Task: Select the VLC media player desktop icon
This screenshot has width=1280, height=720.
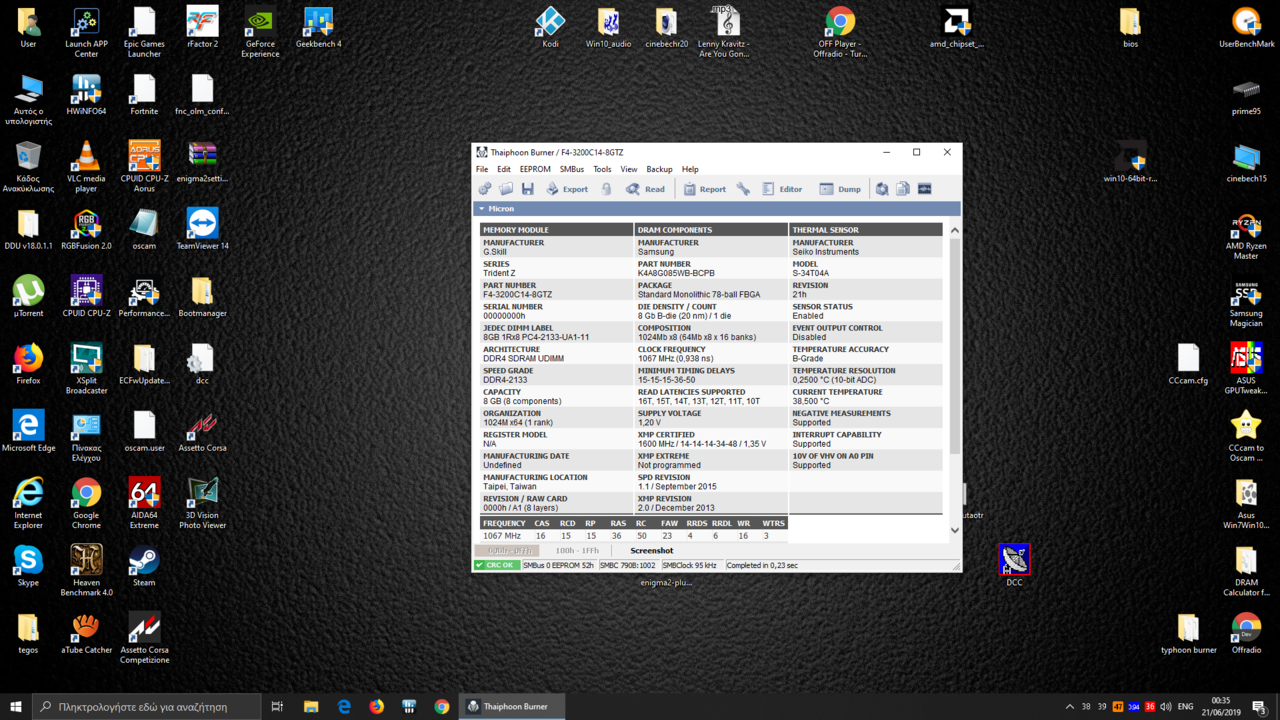Action: click(86, 167)
